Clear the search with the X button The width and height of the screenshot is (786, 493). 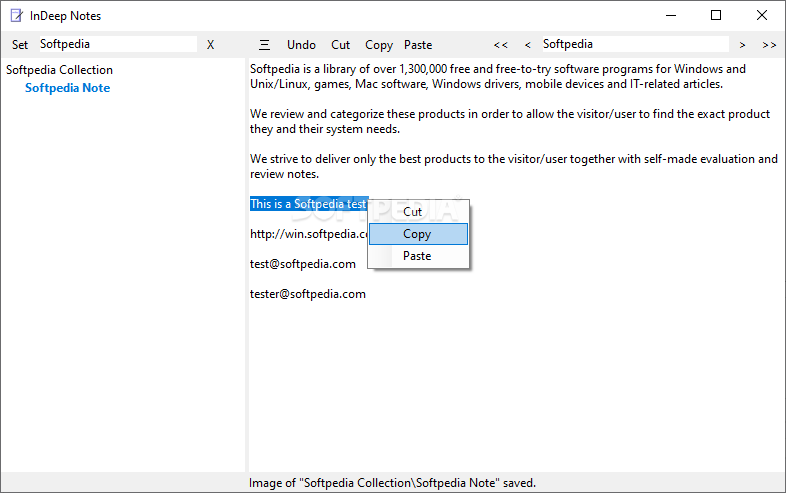(x=211, y=45)
